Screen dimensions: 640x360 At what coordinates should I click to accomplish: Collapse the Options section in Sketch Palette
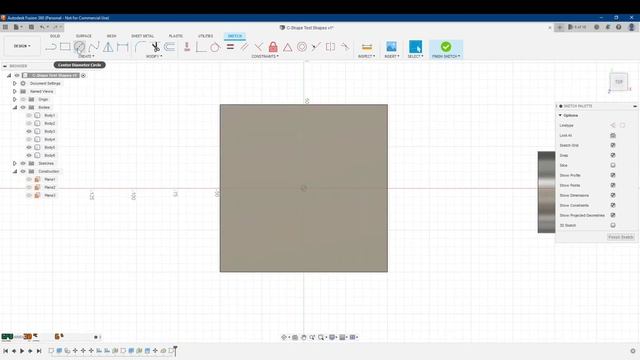(561, 116)
